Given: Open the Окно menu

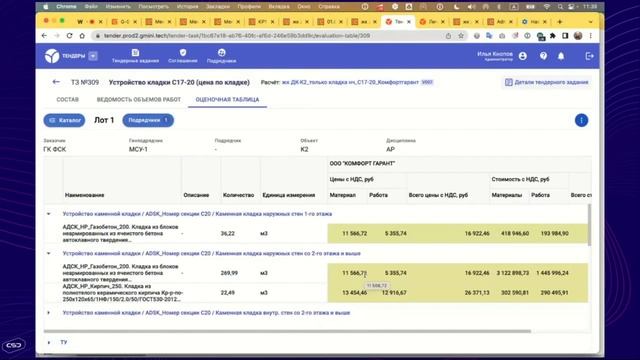Looking at the screenshot, I should pyautogui.click(x=304, y=7).
